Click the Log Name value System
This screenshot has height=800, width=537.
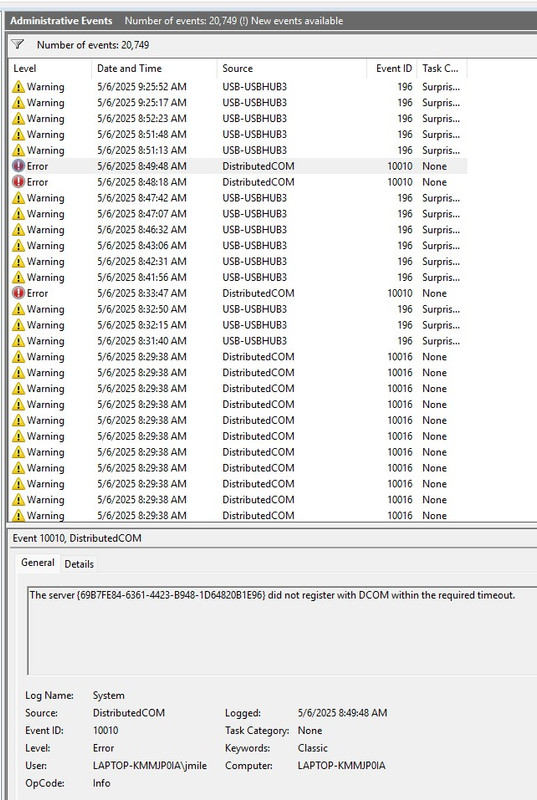coord(109,695)
